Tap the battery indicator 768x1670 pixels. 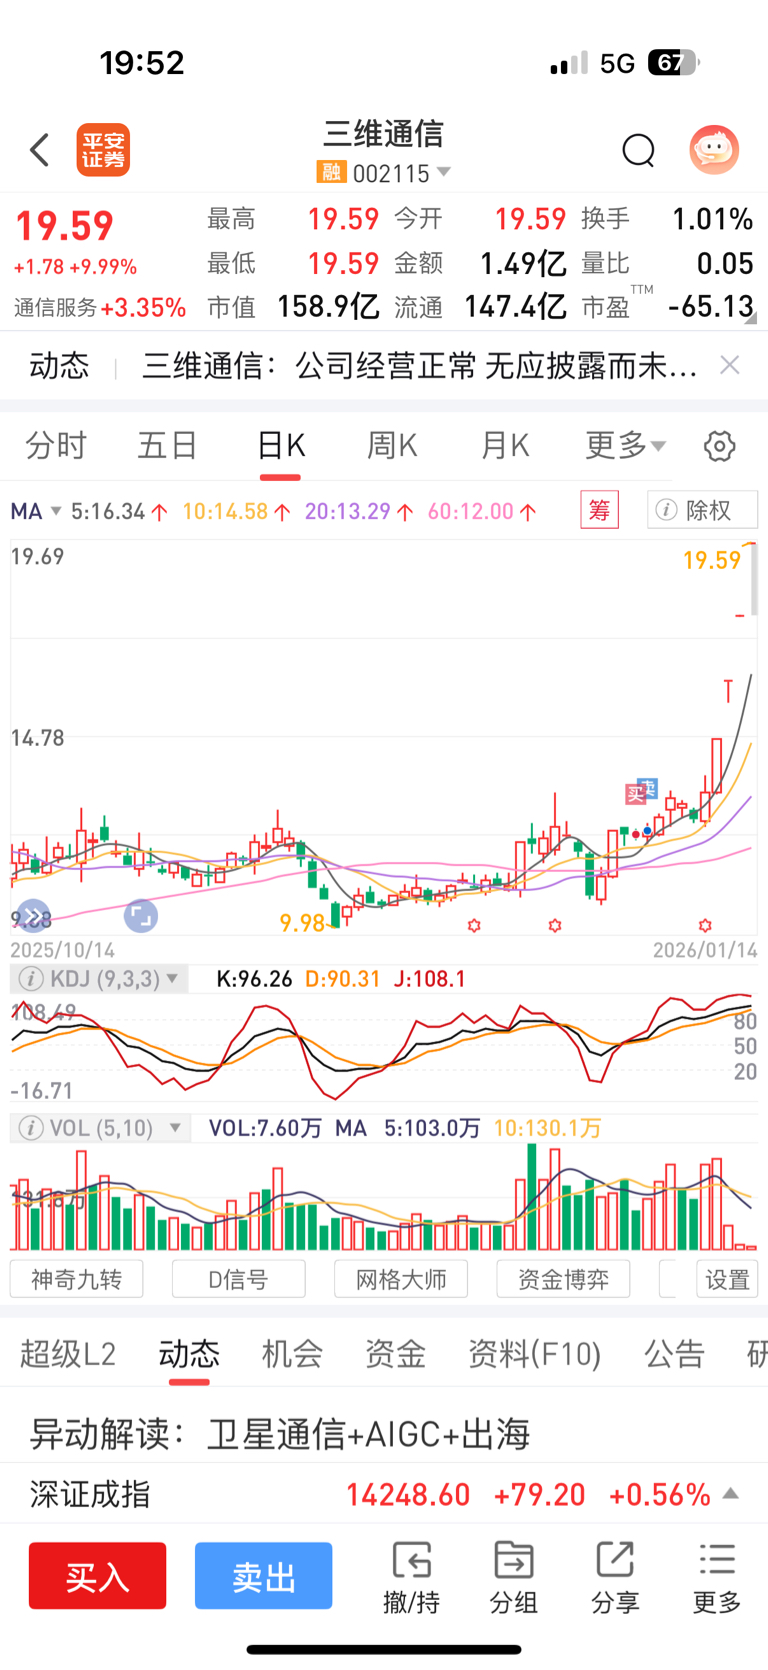point(673,63)
